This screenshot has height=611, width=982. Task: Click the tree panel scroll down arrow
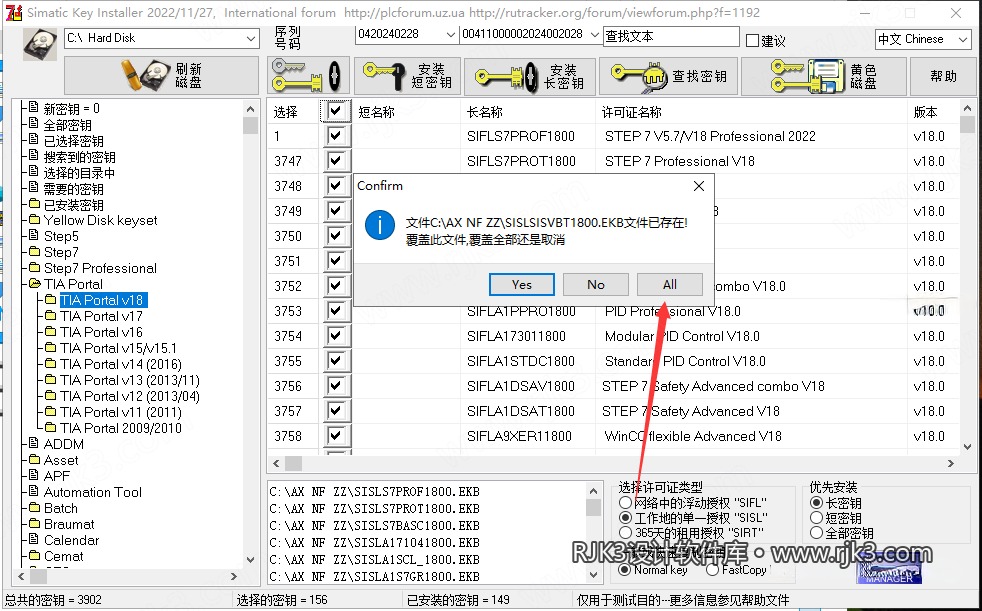pyautogui.click(x=251, y=560)
